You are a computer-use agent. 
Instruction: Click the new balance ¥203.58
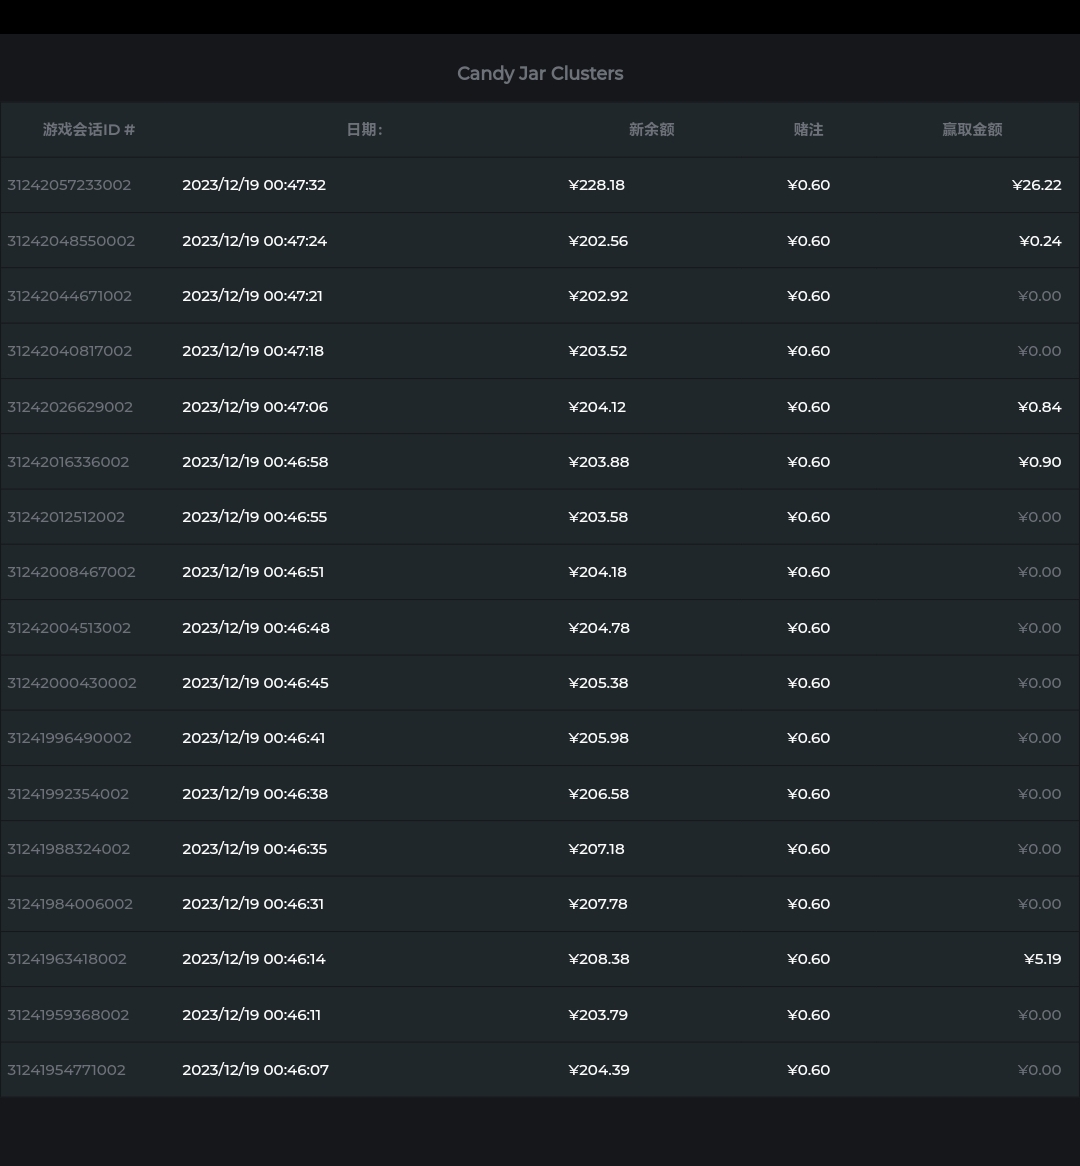coord(598,517)
